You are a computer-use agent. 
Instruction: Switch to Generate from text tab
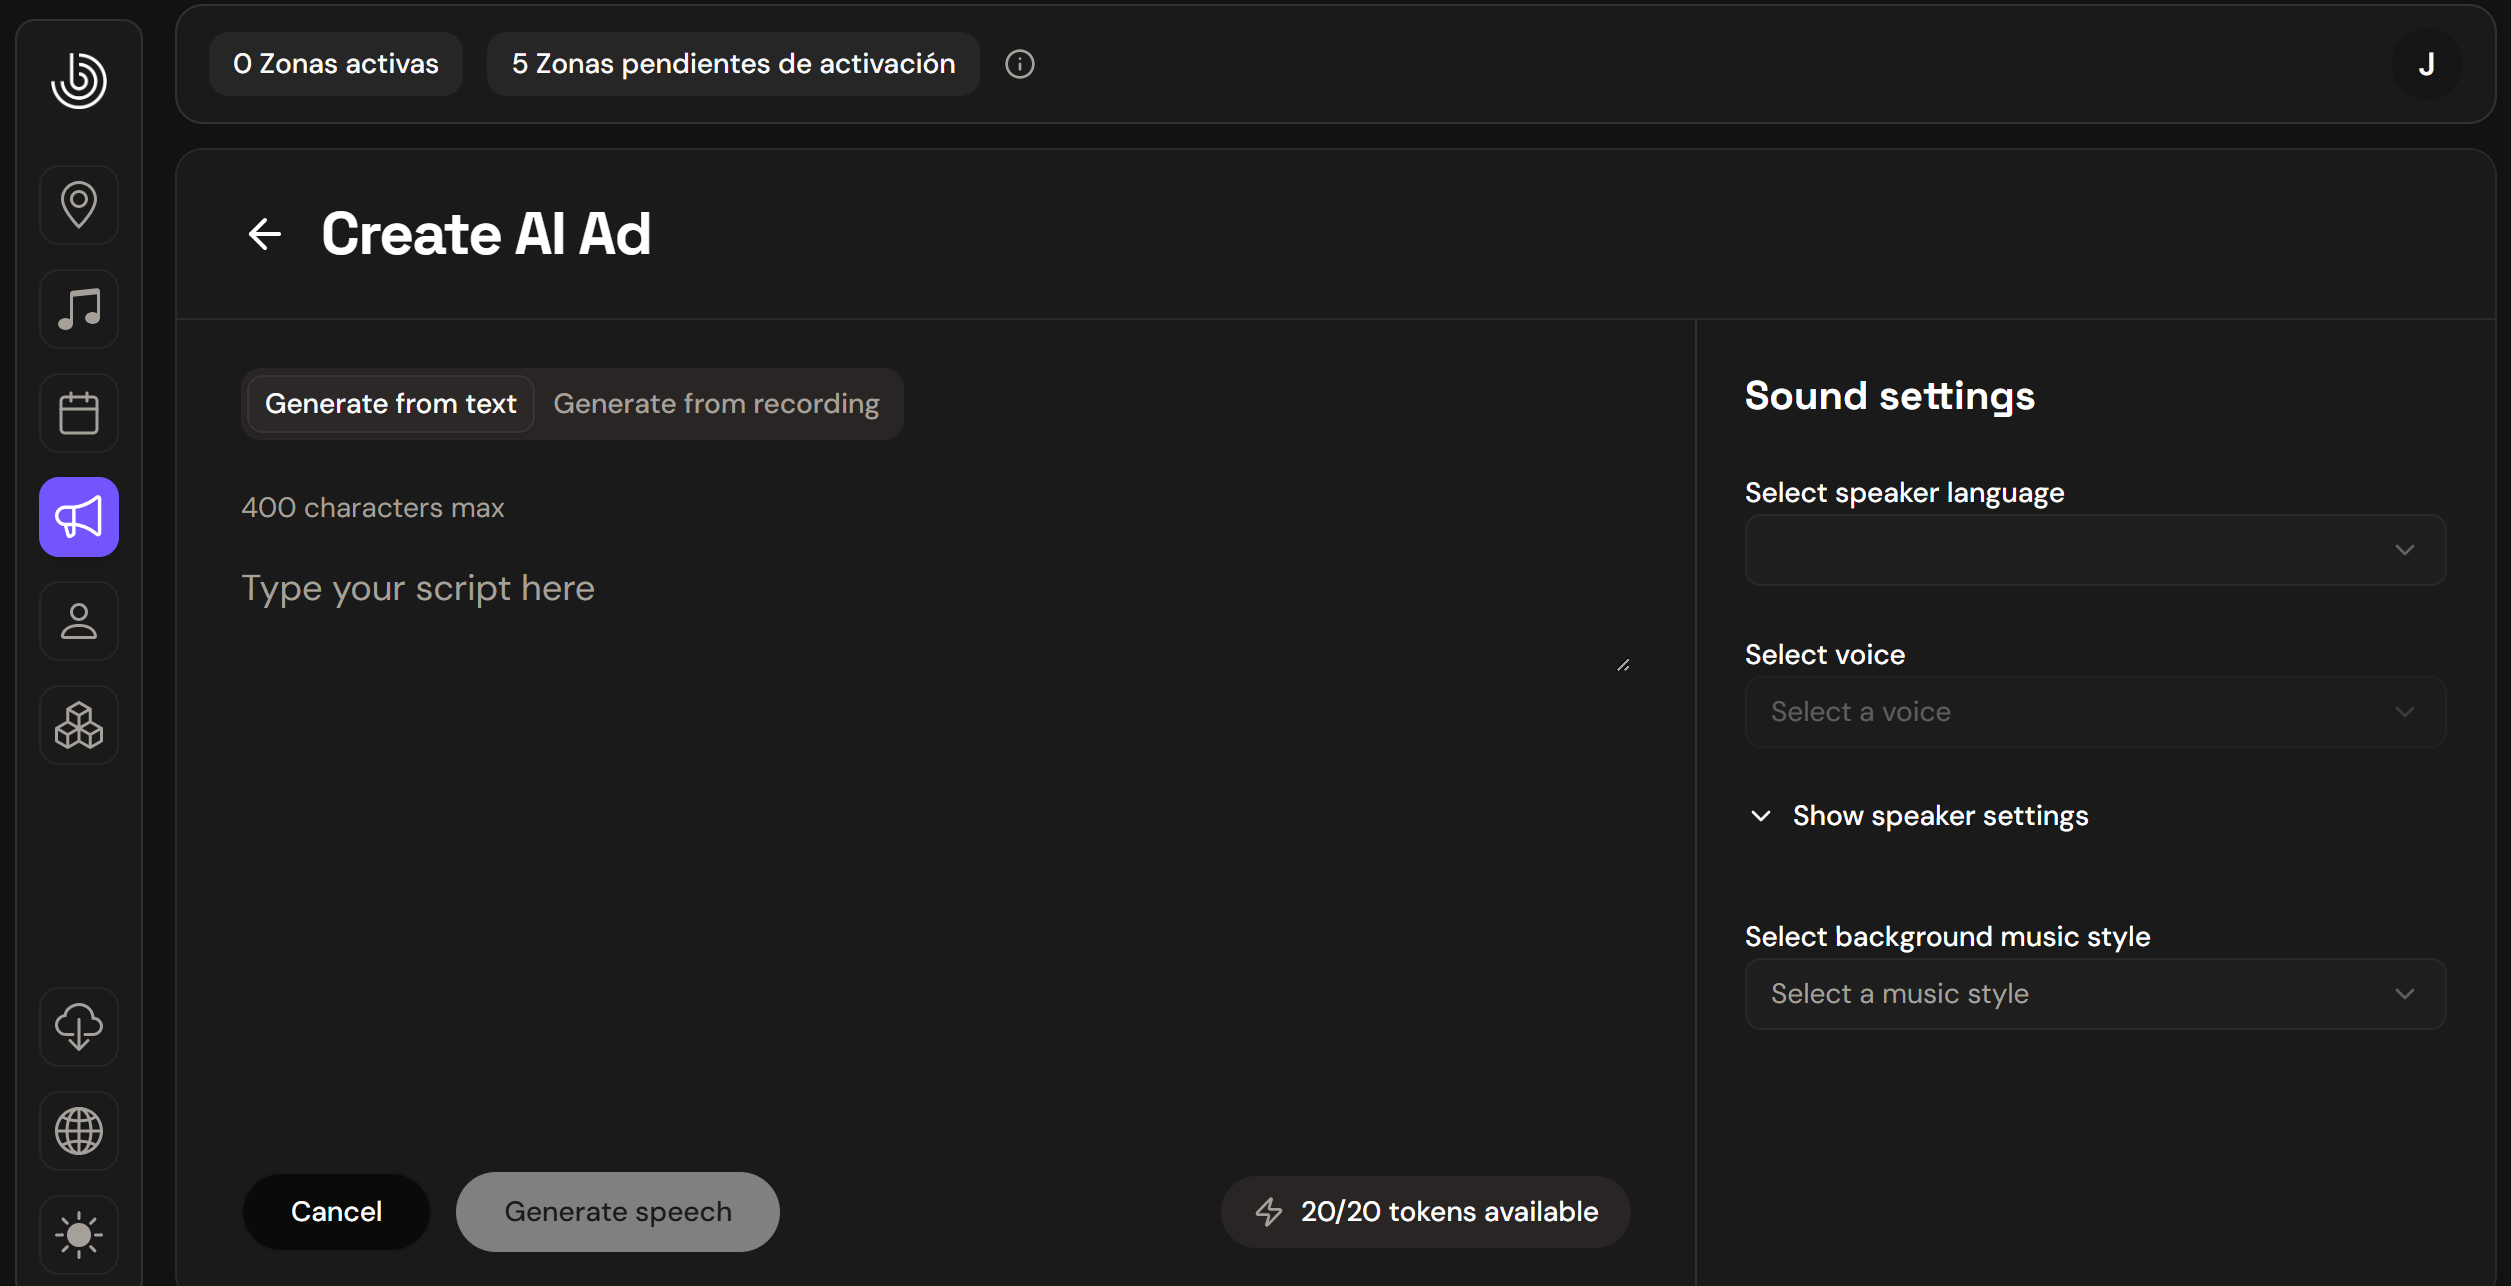pyautogui.click(x=390, y=404)
